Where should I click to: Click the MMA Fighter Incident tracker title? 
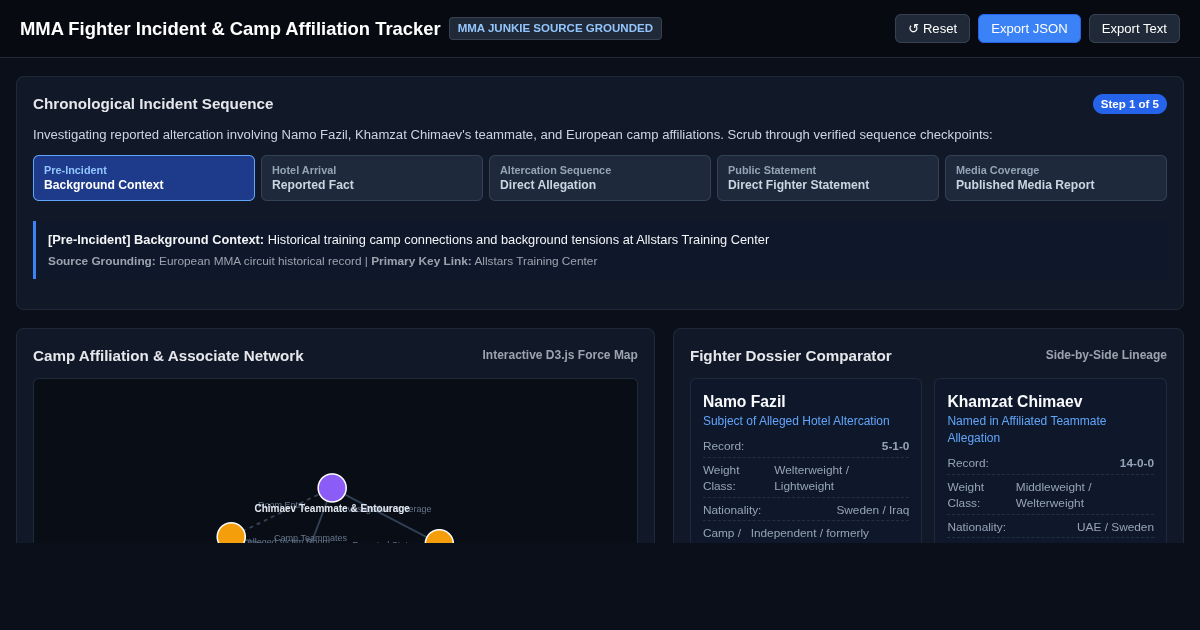point(230,29)
